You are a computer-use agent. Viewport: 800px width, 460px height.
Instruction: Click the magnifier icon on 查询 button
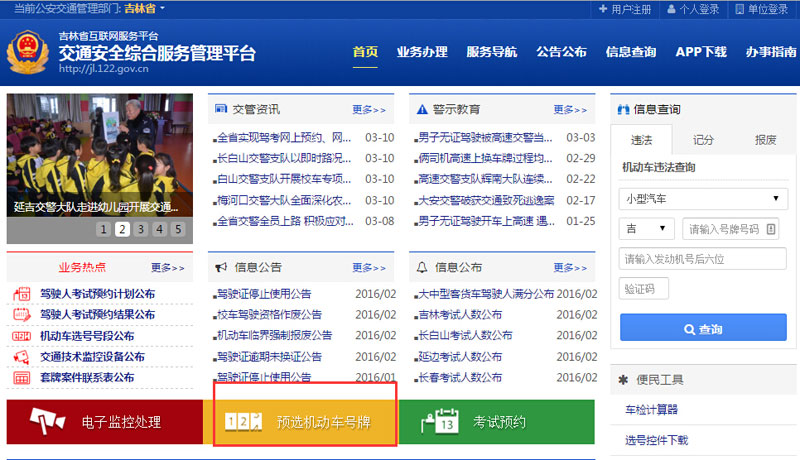pyautogui.click(x=689, y=329)
